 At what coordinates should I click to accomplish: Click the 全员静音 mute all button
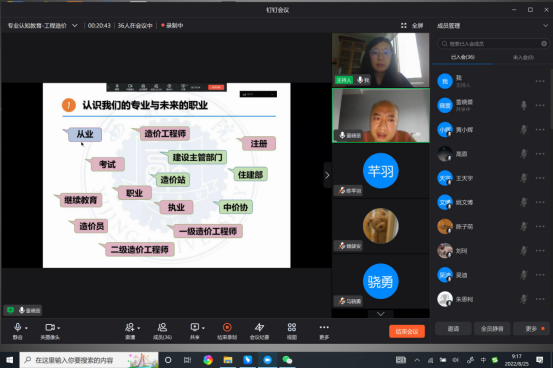point(492,329)
